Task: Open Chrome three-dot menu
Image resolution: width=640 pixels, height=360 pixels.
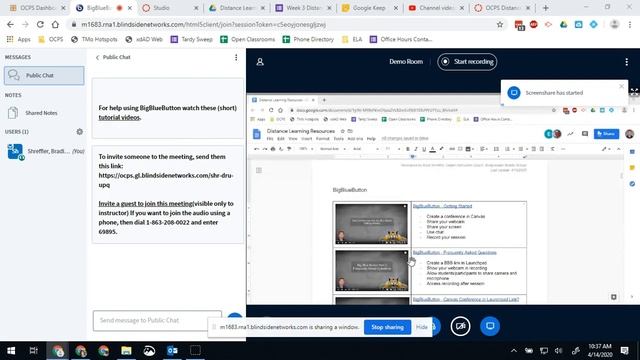Action: [x=630, y=24]
